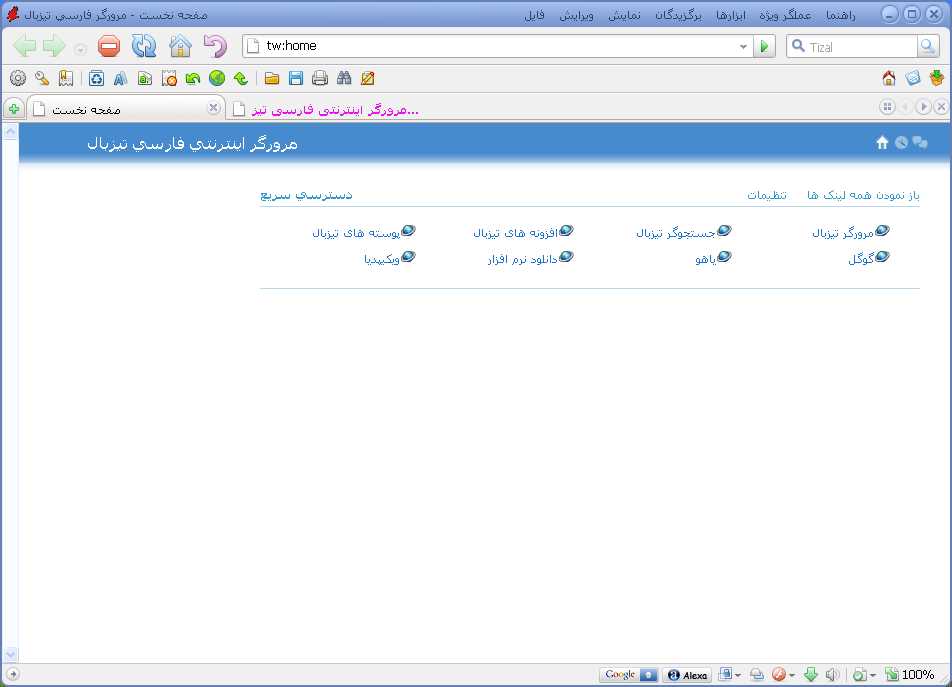This screenshot has width=952, height=687.
Task: Open the یاهو quick link
Action: coord(713,259)
